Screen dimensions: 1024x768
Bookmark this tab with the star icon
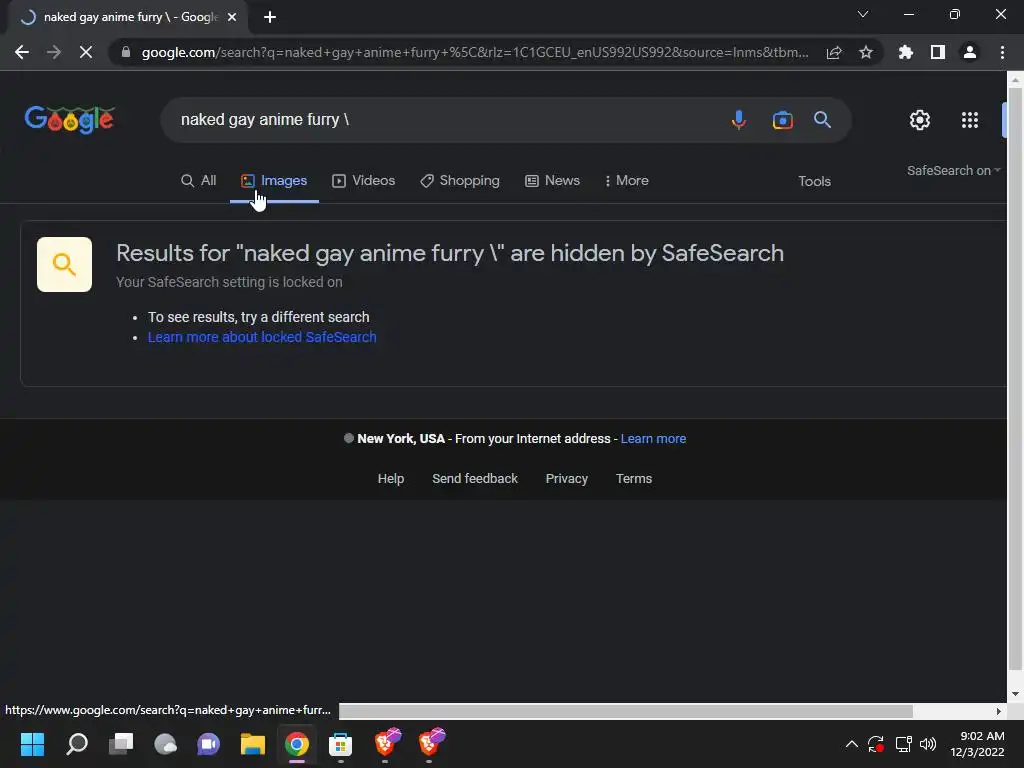tap(866, 52)
